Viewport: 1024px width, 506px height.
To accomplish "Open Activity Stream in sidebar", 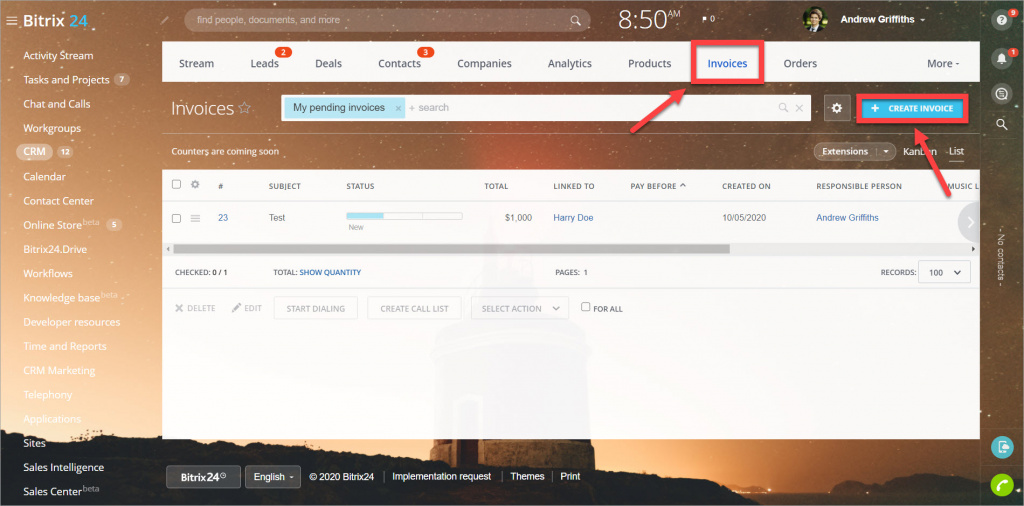I will click(58, 55).
